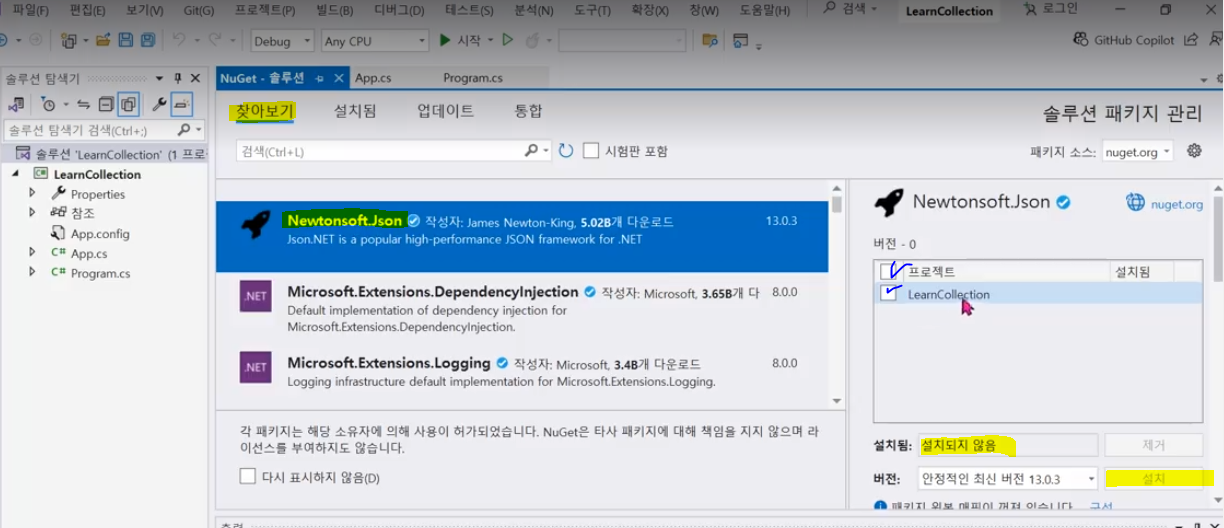Click Start Without Debugging outline arrow
Viewport: 1224px width, 528px height.
pos(508,41)
